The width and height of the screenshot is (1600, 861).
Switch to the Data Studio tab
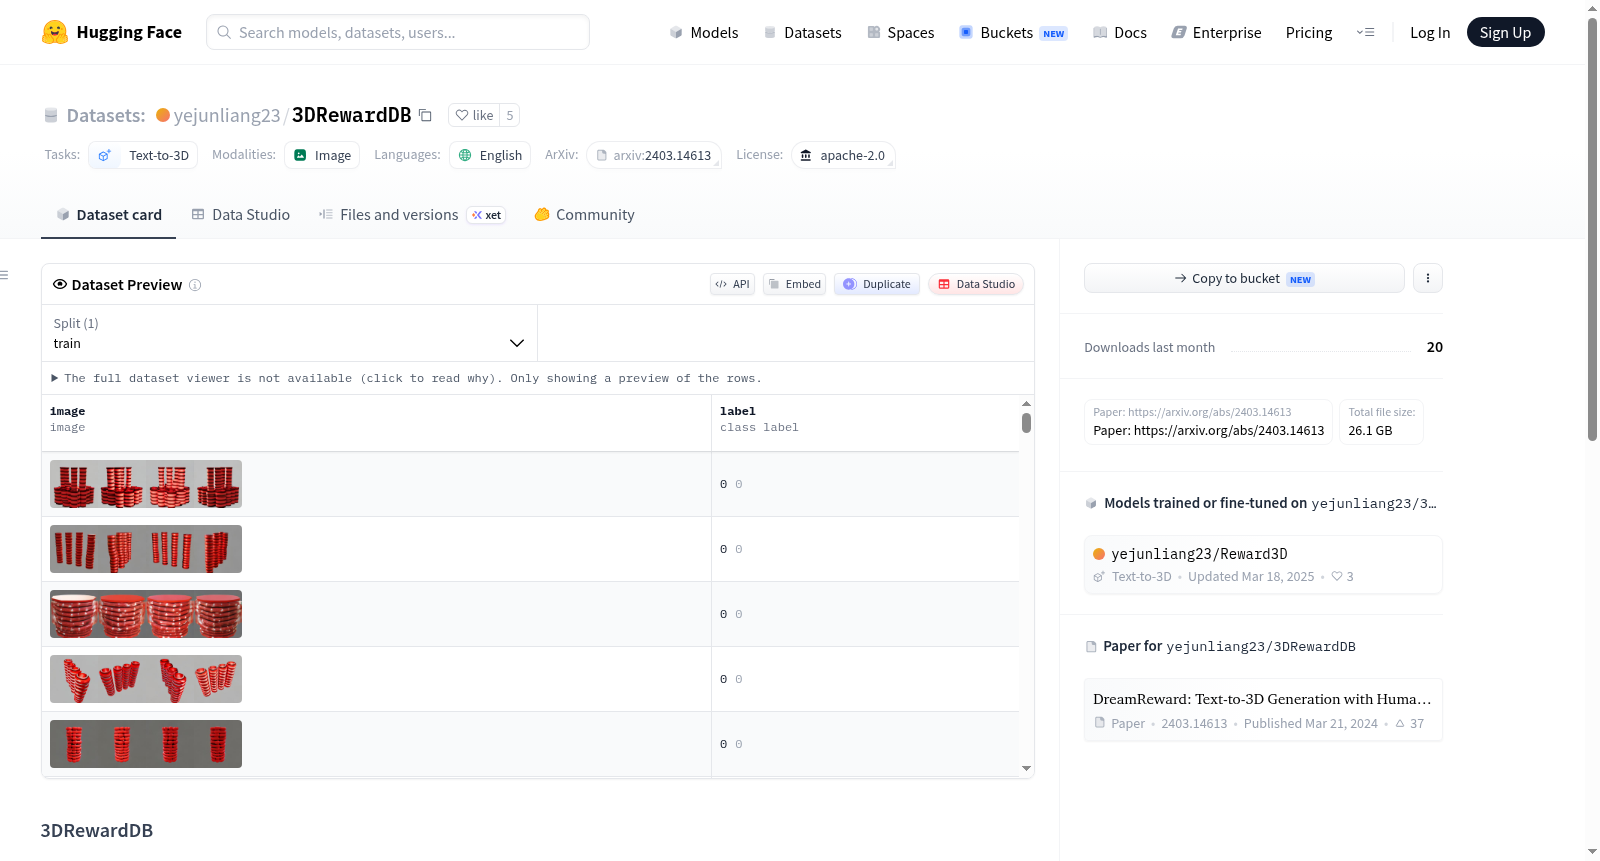point(241,214)
